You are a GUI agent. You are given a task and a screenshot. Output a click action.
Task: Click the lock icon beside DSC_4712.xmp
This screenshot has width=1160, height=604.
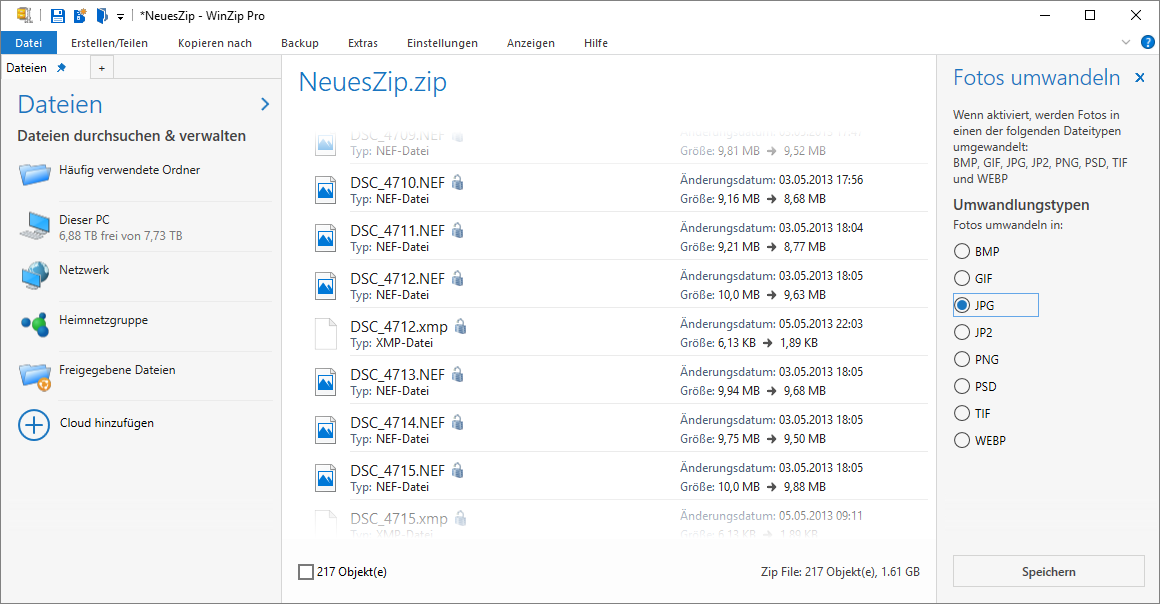(x=461, y=326)
